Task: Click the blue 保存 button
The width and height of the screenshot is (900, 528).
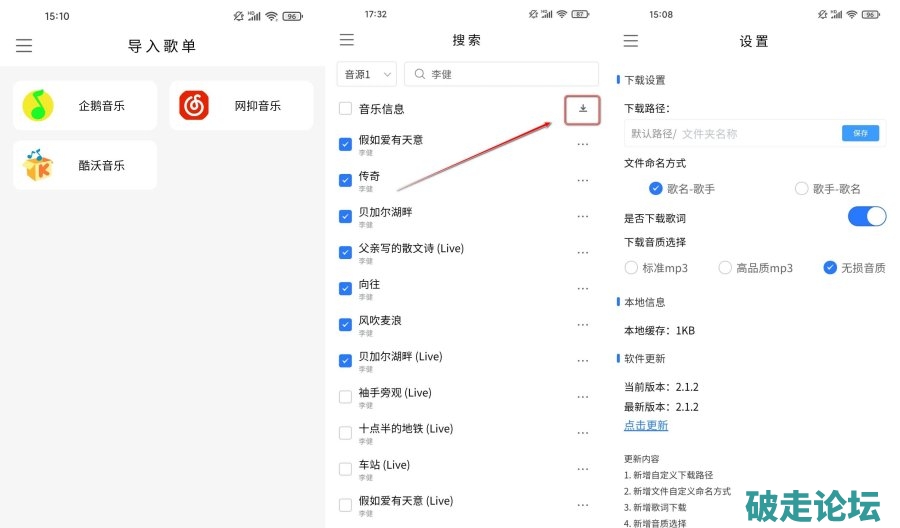Action: [x=860, y=133]
